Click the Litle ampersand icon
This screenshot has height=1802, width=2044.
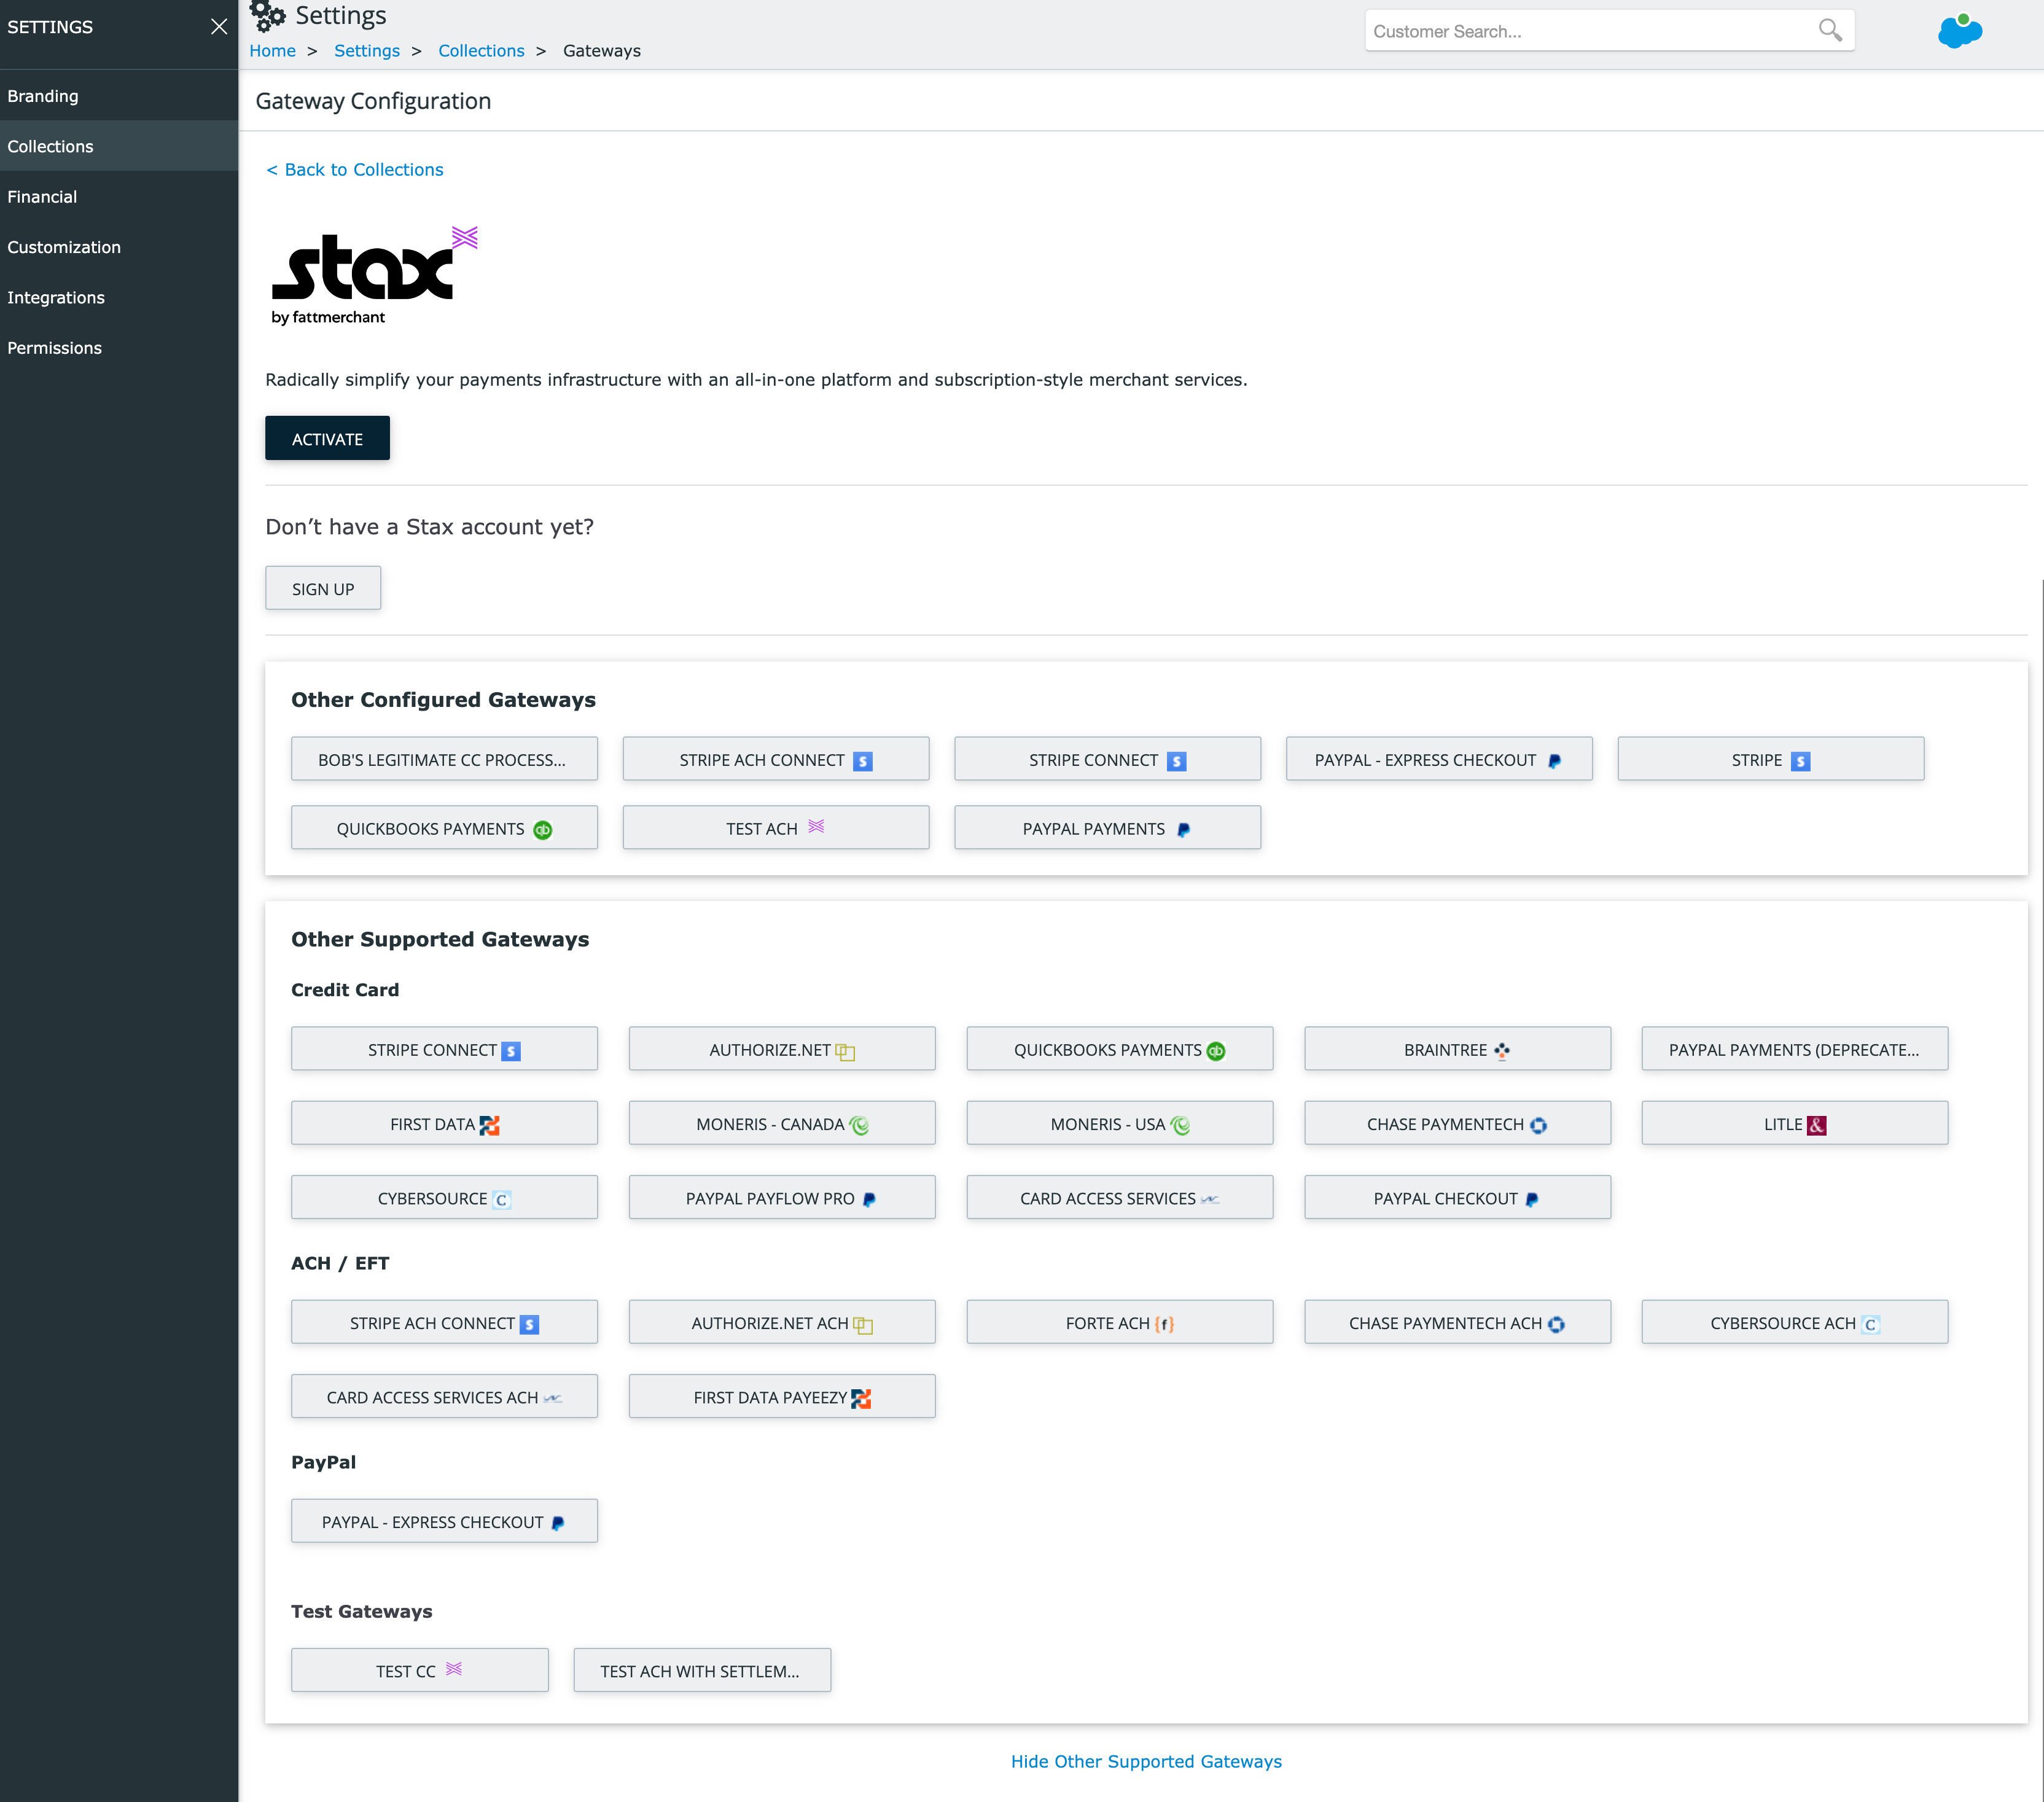(x=1817, y=1126)
